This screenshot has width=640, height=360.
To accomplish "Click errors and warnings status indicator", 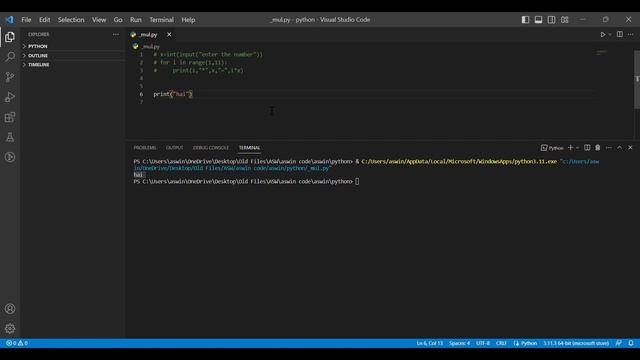I will (17, 343).
